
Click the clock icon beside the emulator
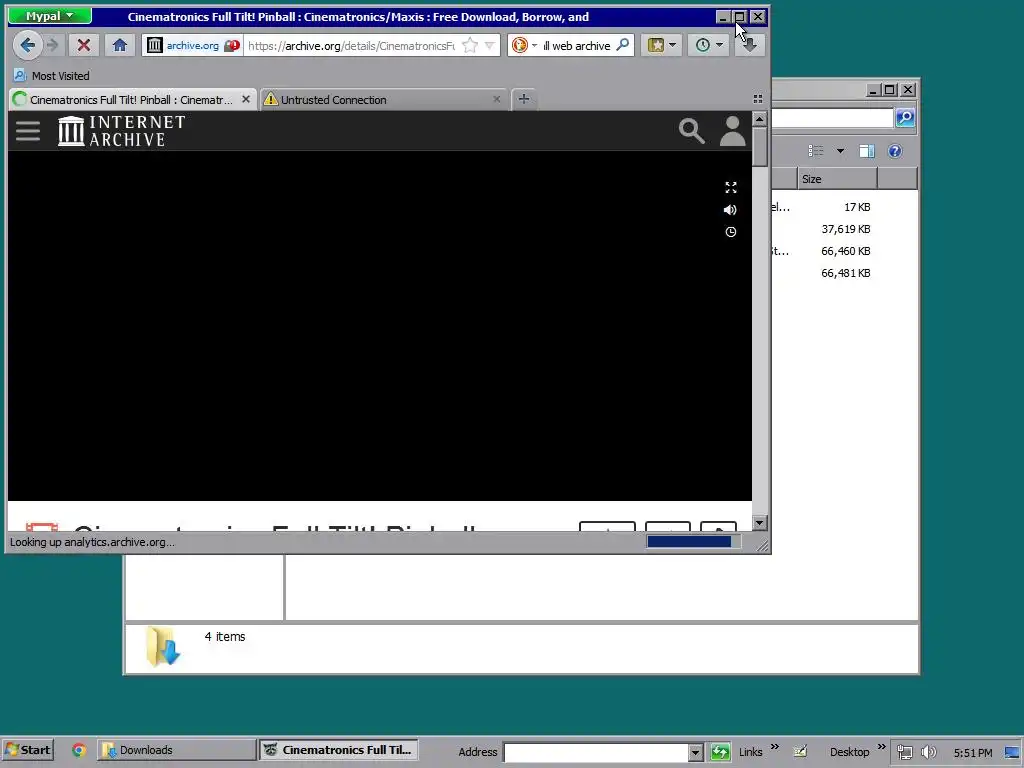tap(731, 232)
